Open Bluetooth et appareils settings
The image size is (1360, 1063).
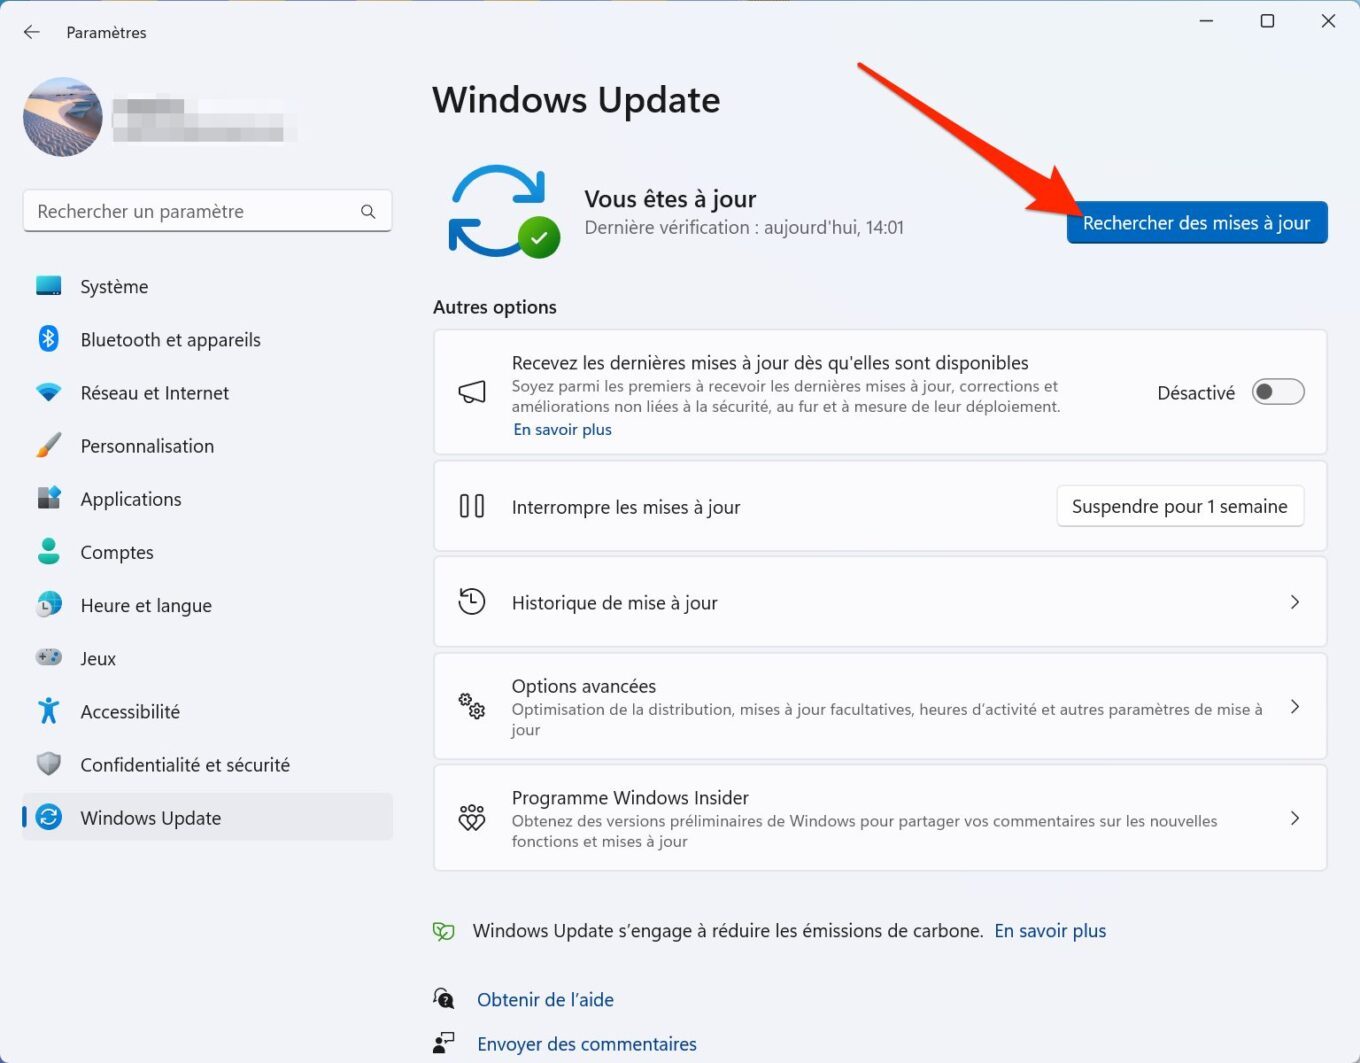click(207, 340)
